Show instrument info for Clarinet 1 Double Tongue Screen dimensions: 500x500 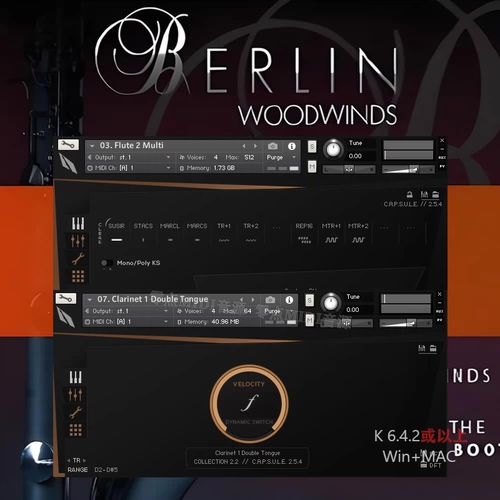click(x=289, y=300)
